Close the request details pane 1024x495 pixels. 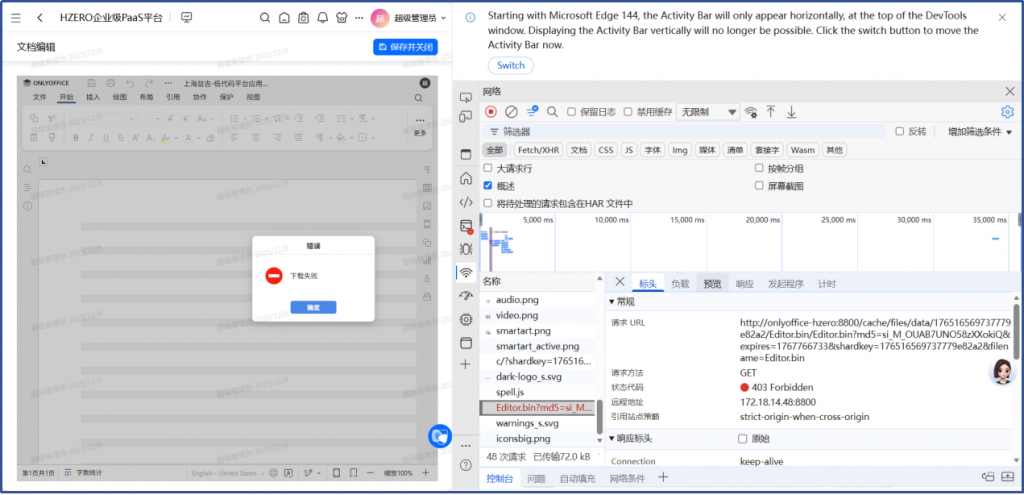point(620,283)
